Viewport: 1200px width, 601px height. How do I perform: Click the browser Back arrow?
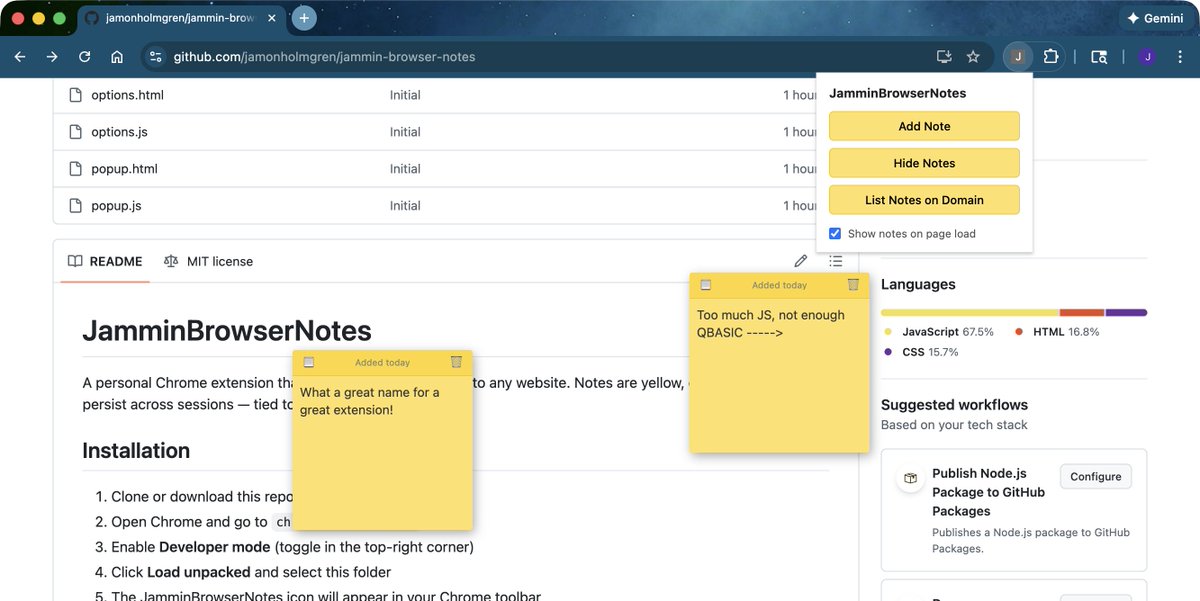point(20,57)
